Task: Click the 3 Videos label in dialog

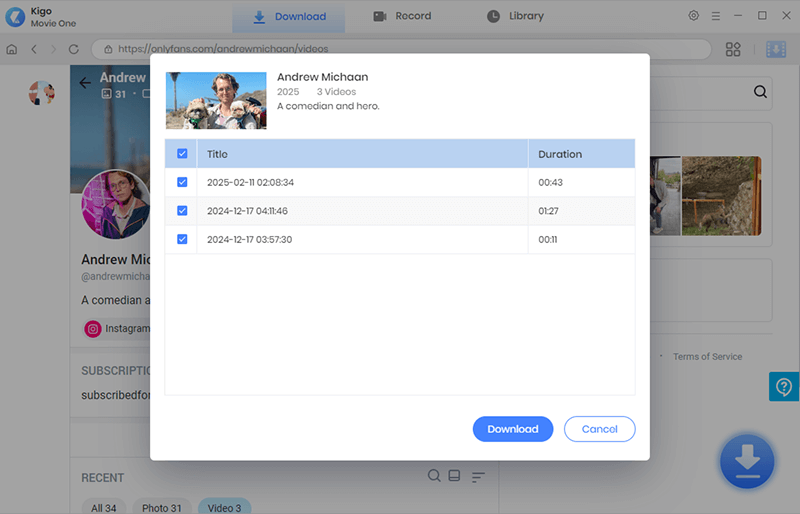Action: click(x=336, y=92)
